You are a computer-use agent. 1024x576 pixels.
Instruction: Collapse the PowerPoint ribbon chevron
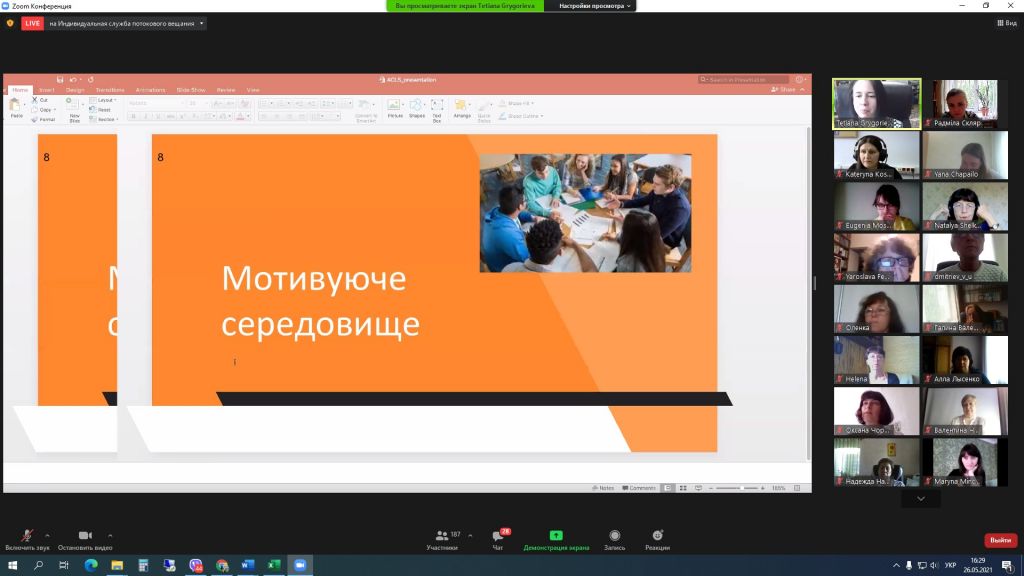coord(803,90)
